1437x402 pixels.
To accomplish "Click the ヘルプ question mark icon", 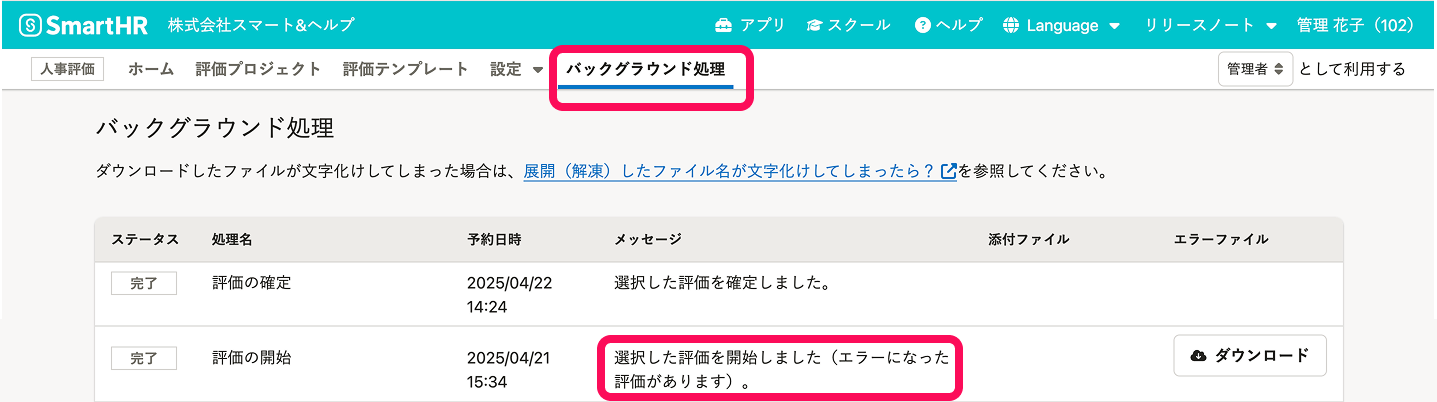I will tap(922, 25).
